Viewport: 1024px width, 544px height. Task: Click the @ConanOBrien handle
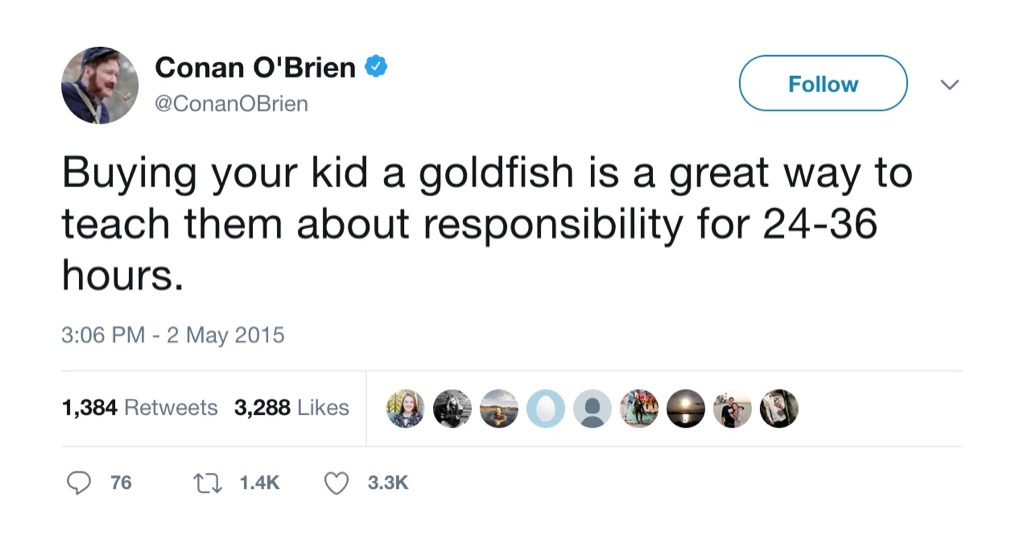[x=231, y=103]
